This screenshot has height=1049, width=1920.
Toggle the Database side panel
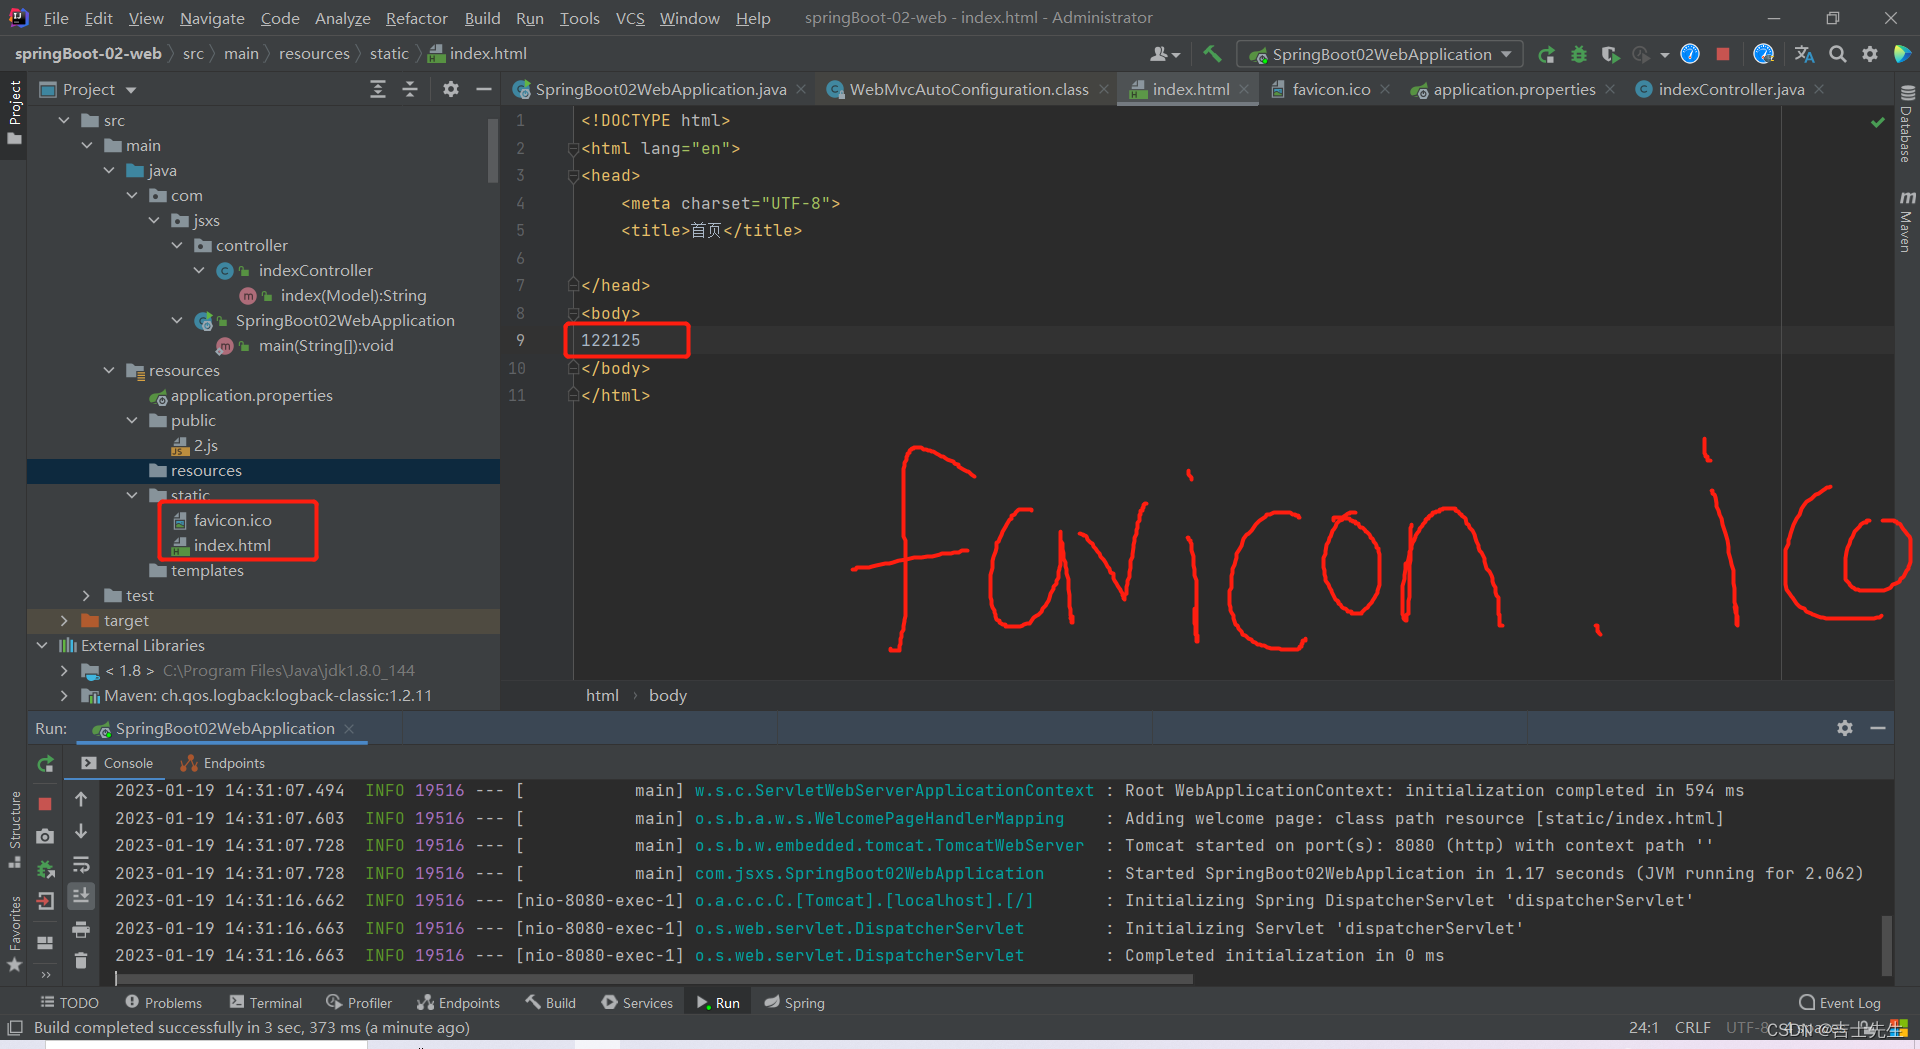point(1907,125)
